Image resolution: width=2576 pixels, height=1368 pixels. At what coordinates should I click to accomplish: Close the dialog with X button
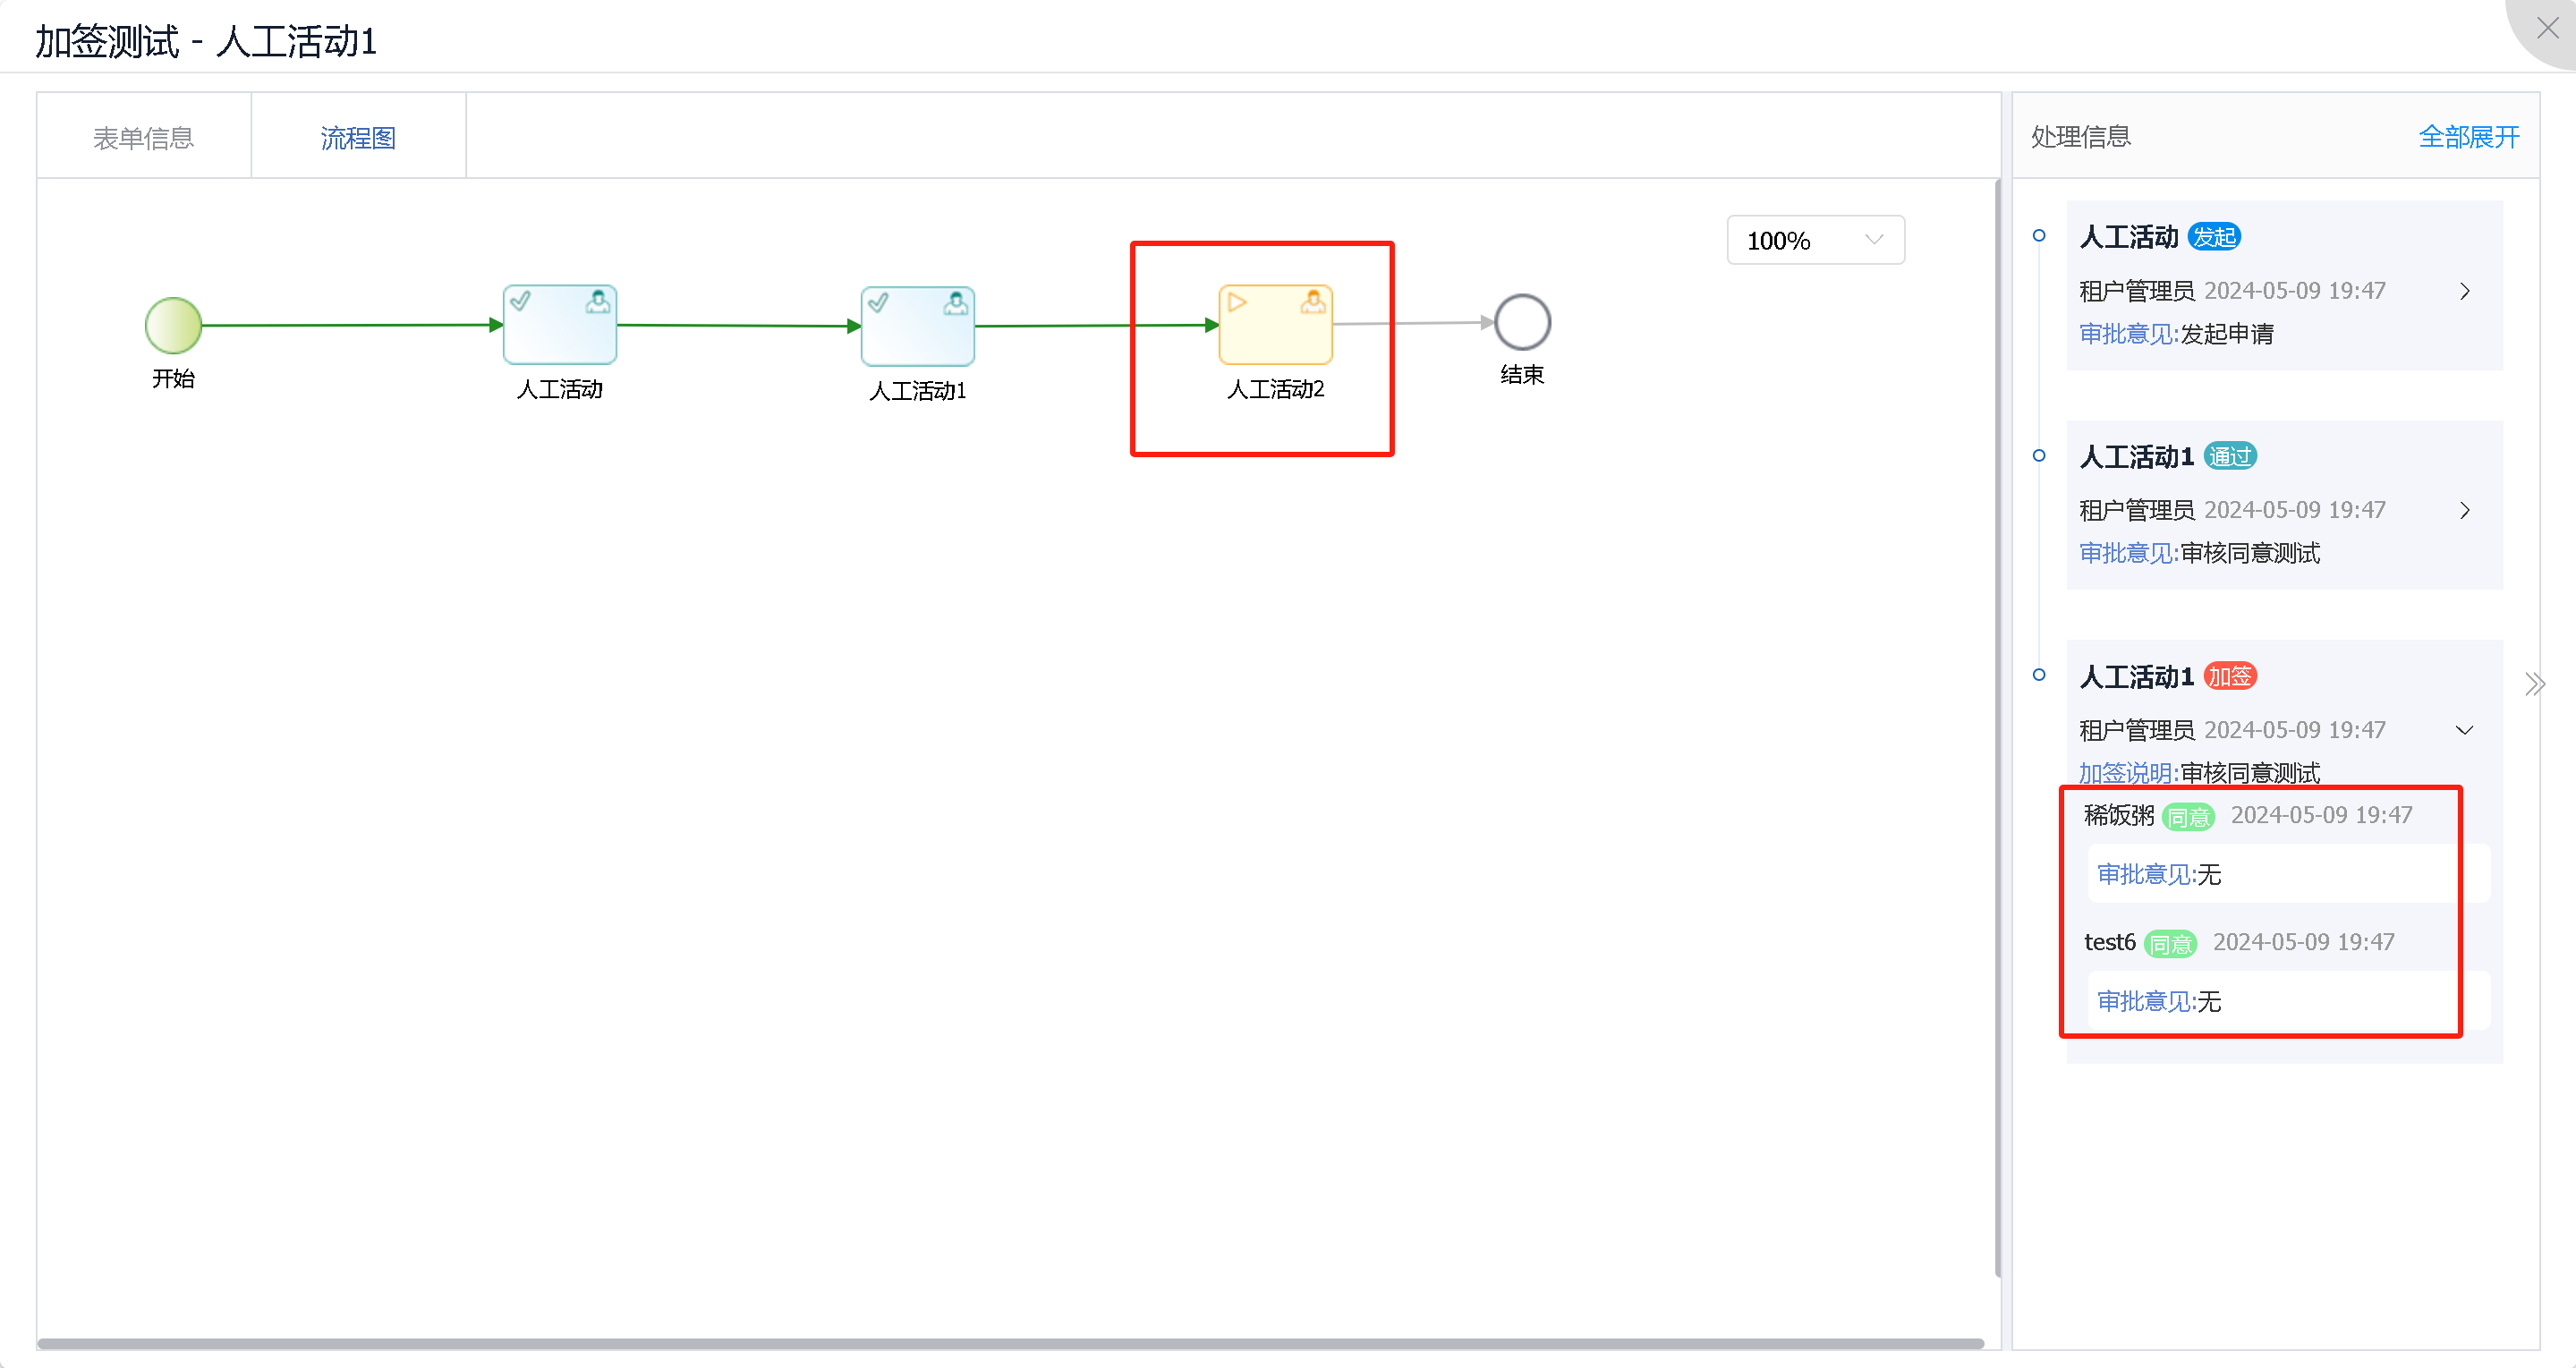[2547, 29]
